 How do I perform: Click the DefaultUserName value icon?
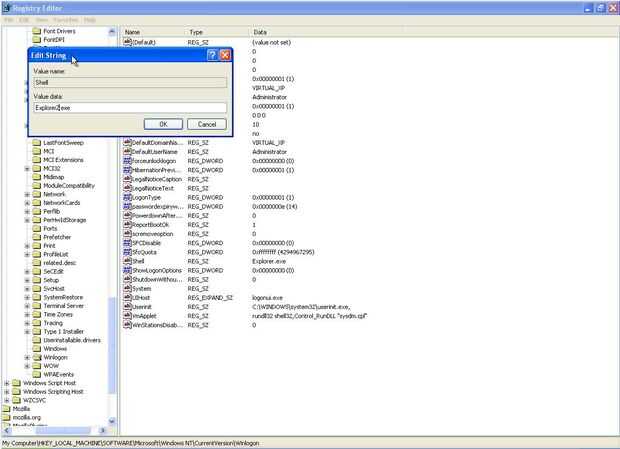coord(127,151)
